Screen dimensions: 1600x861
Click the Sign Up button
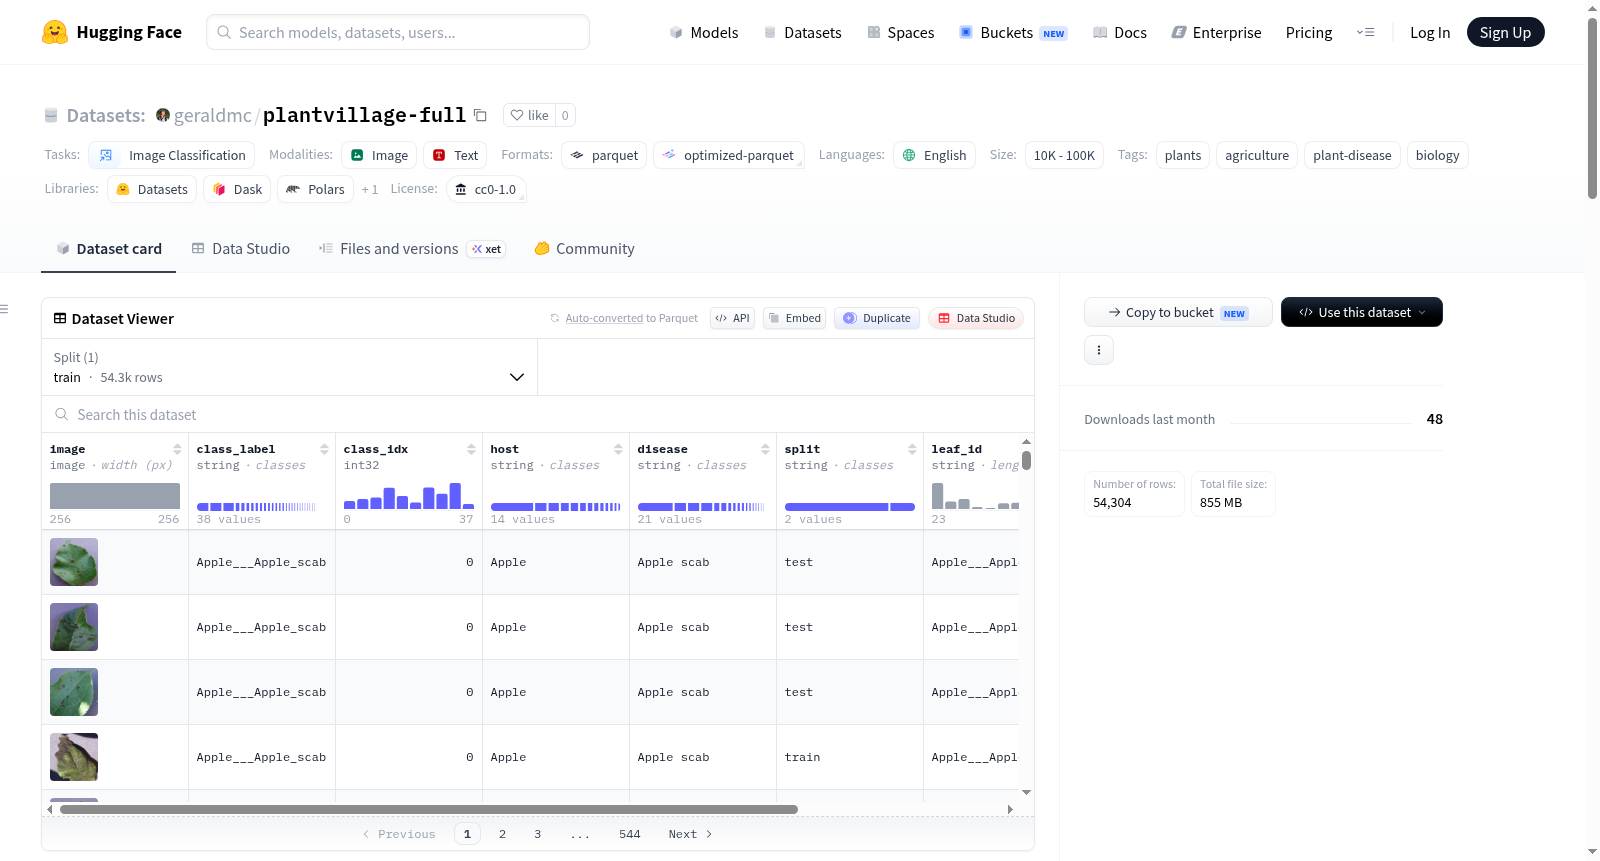click(1505, 32)
